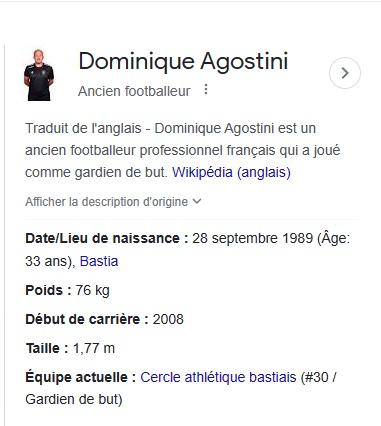Follow the Bastia birthplace link

point(99,261)
